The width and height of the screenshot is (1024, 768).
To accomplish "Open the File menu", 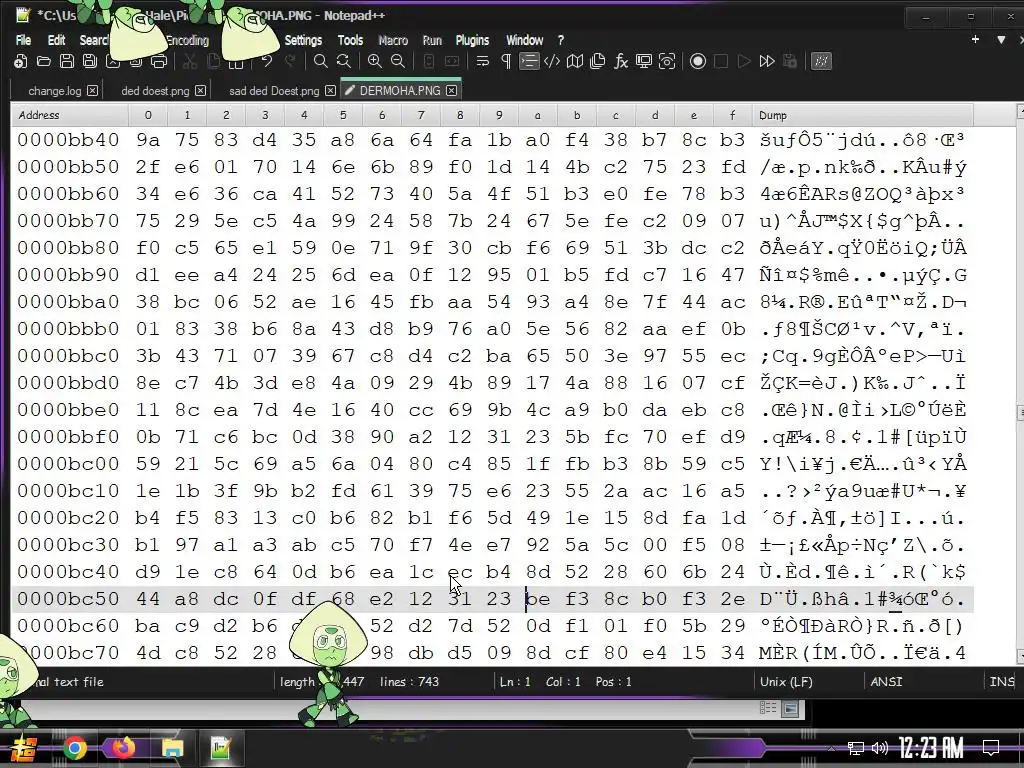I will (24, 40).
